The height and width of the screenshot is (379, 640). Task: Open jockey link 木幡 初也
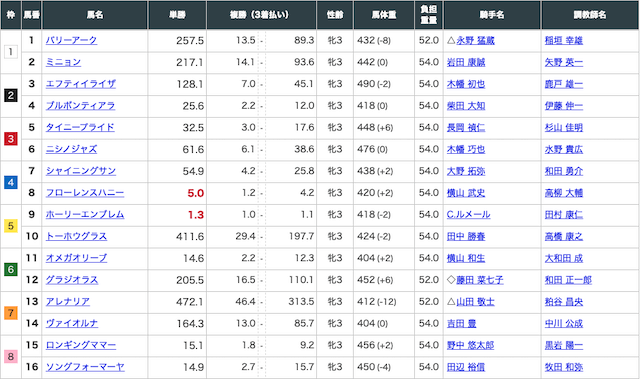(x=466, y=84)
